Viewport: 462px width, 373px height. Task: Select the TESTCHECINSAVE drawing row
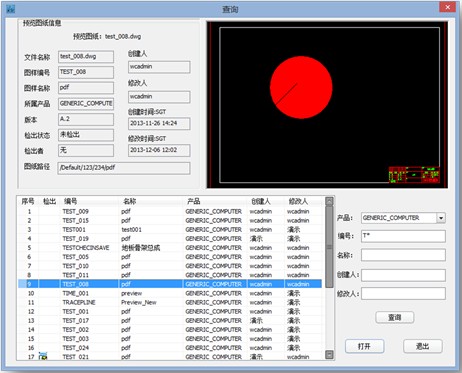(x=170, y=248)
